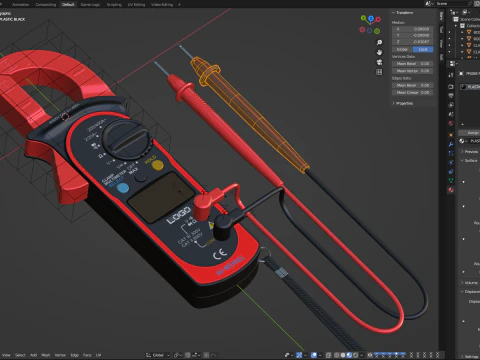Switch to the Scripting workspace tab
480x360 pixels.
(114, 5)
